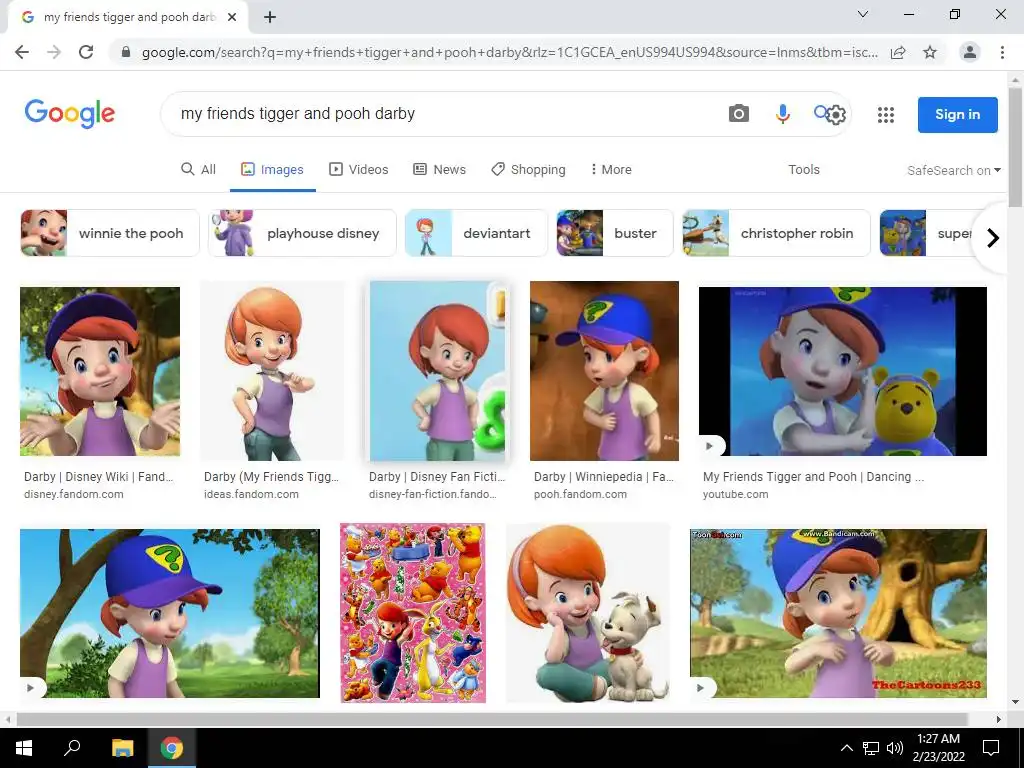Switch to the Videos tab
Image resolution: width=1024 pixels, height=768 pixels.
click(x=359, y=170)
